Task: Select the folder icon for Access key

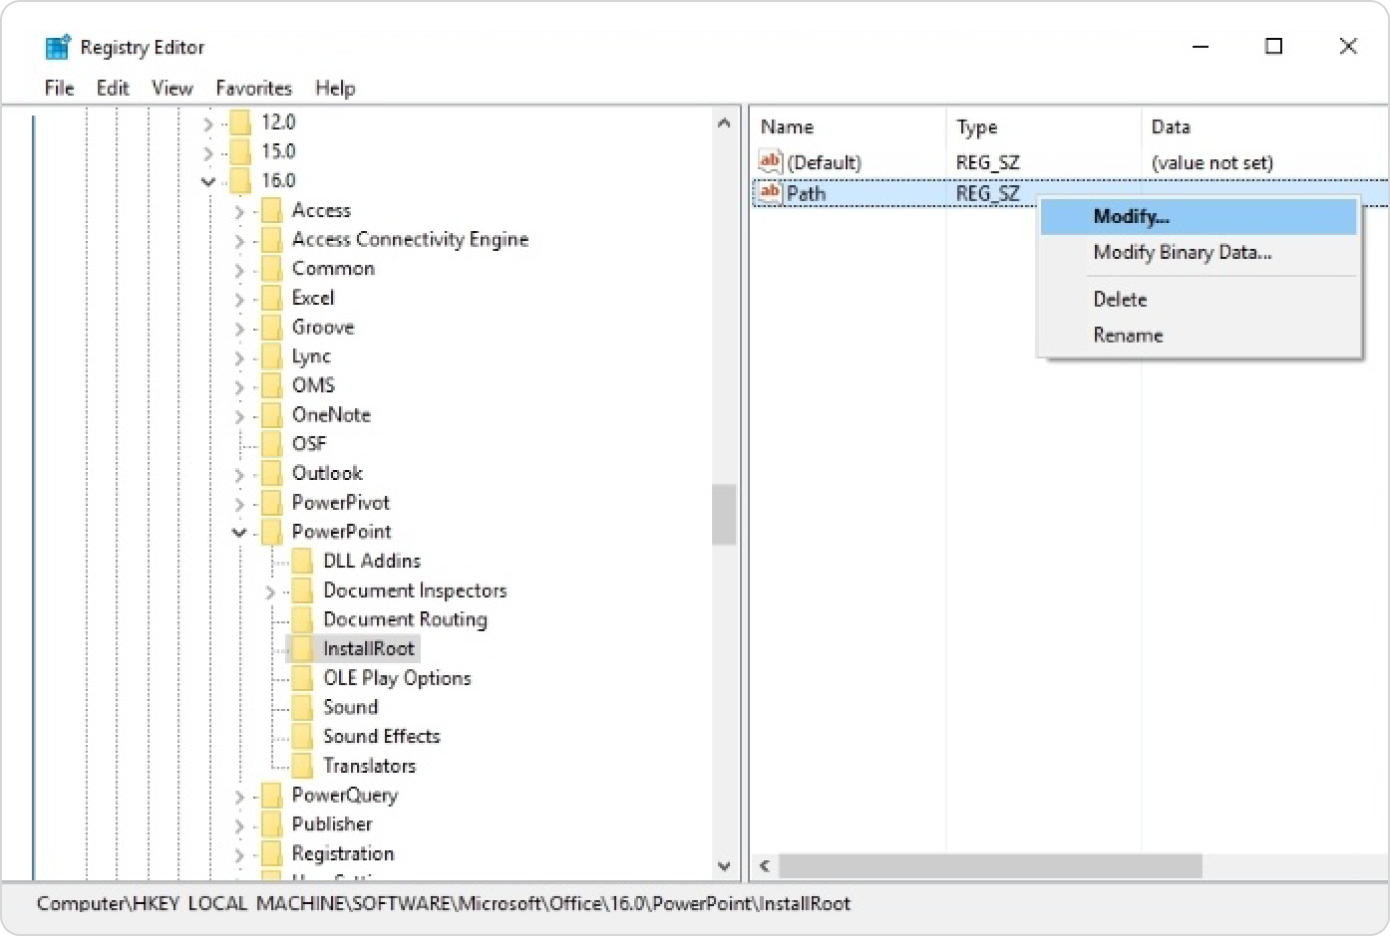Action: [x=271, y=210]
